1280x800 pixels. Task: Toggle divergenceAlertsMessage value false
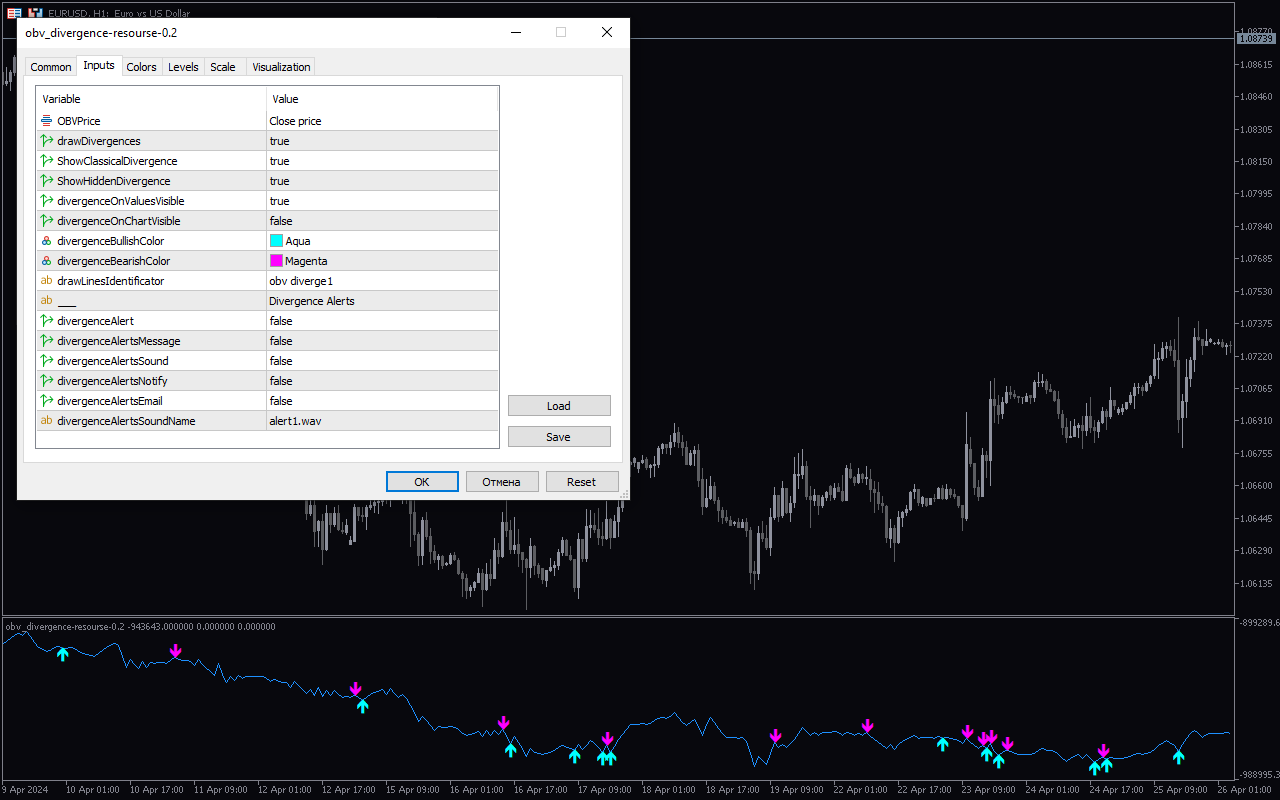click(382, 341)
